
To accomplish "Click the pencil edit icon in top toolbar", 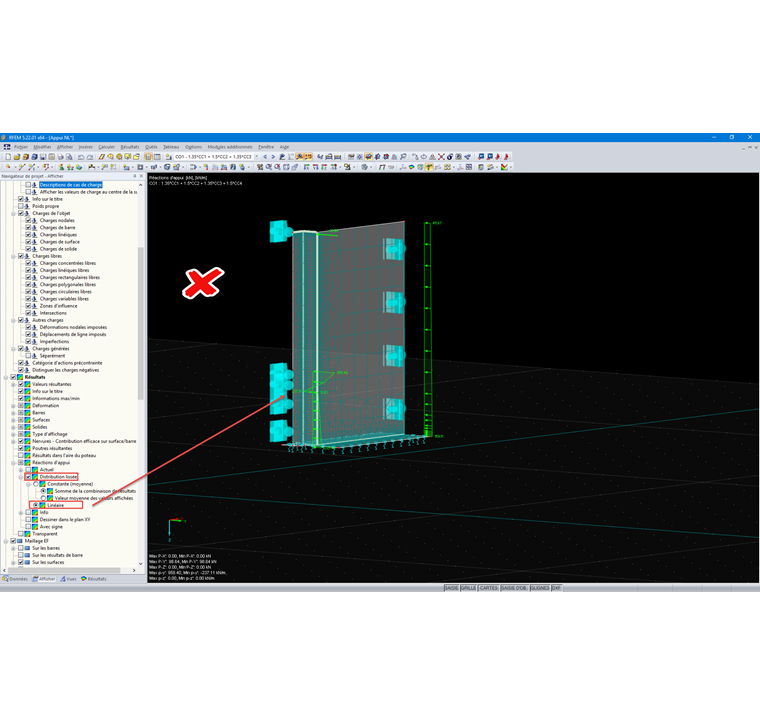I will click(x=102, y=157).
